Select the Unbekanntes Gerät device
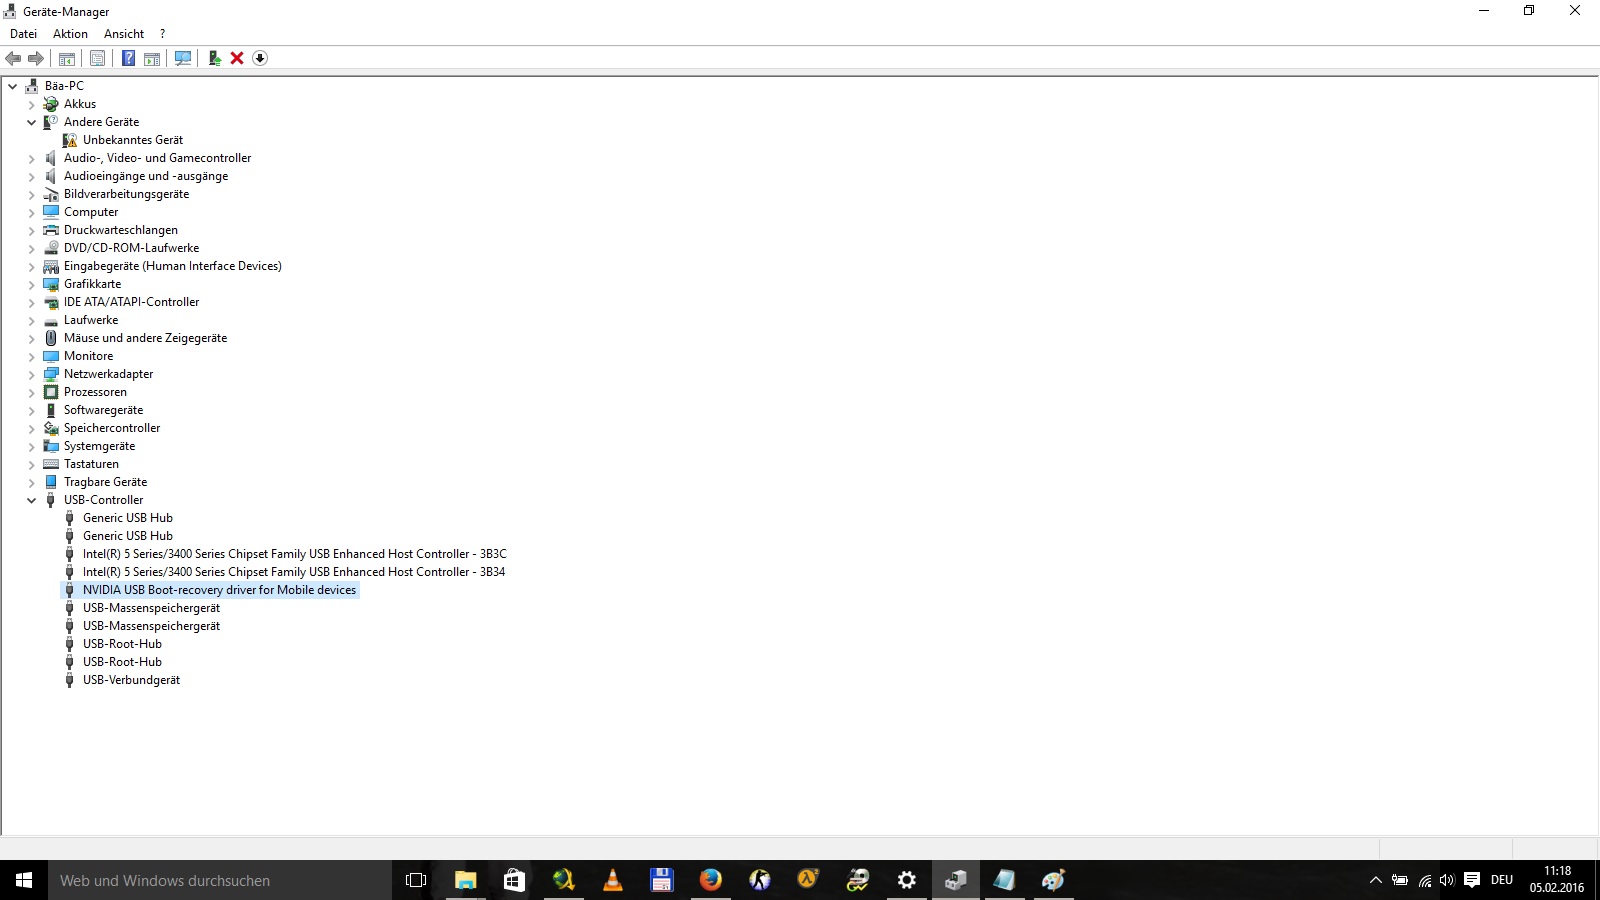 click(132, 140)
